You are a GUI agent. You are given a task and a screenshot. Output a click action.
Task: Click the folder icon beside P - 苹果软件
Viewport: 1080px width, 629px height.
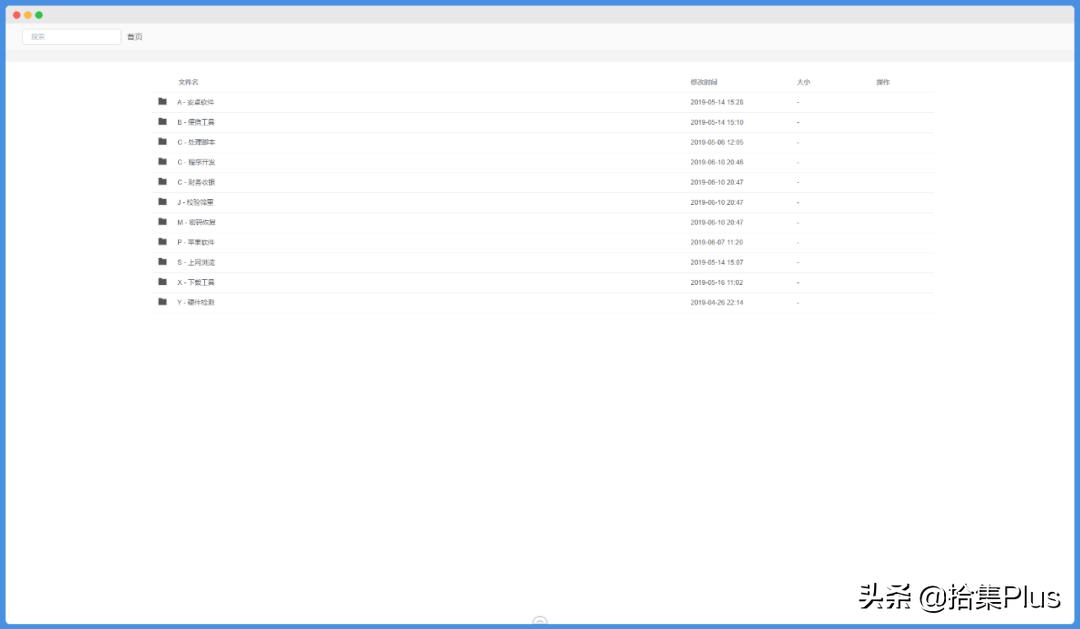163,242
